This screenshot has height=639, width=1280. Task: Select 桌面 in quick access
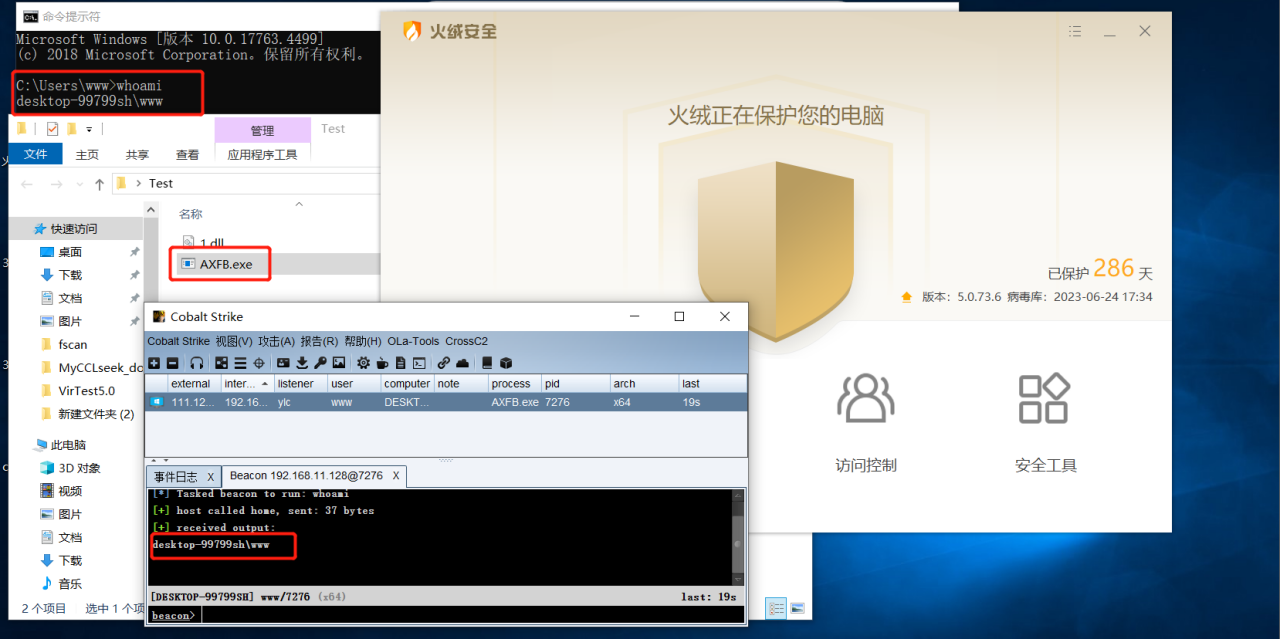[69, 252]
